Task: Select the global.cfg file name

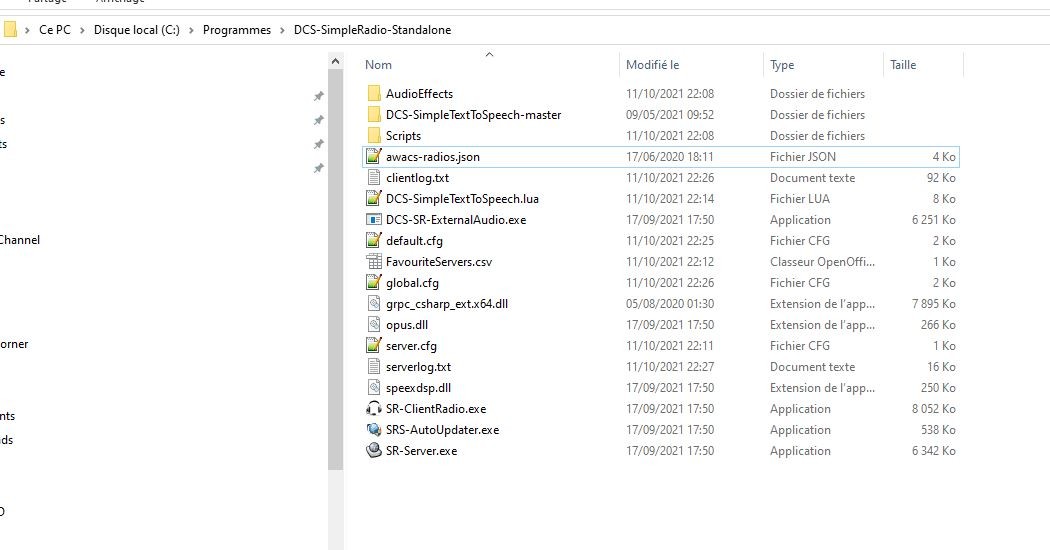Action: point(412,283)
